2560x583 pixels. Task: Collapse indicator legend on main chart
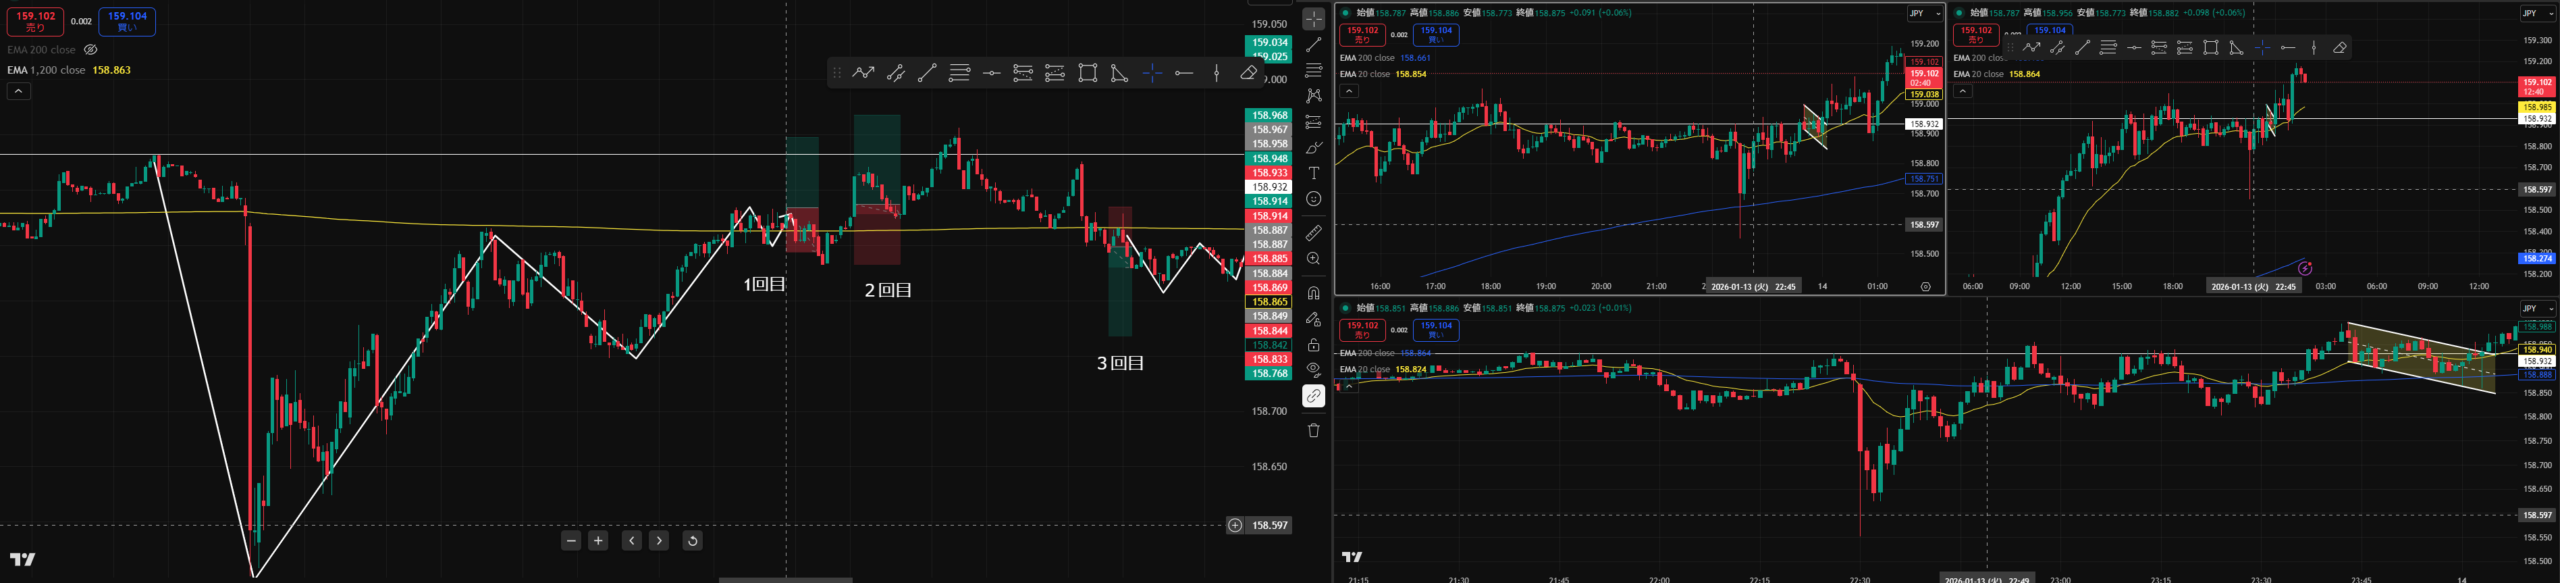[19, 91]
